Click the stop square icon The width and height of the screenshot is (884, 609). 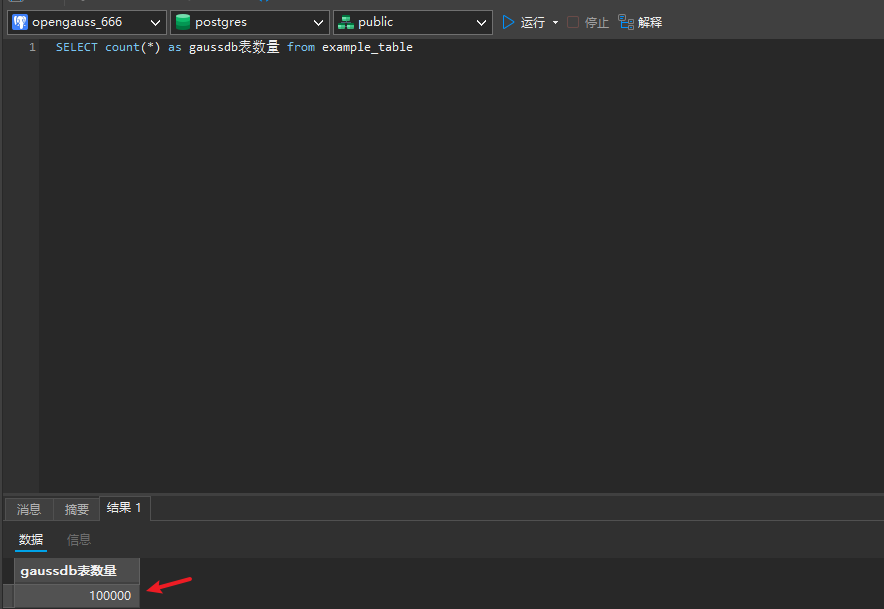pos(573,22)
